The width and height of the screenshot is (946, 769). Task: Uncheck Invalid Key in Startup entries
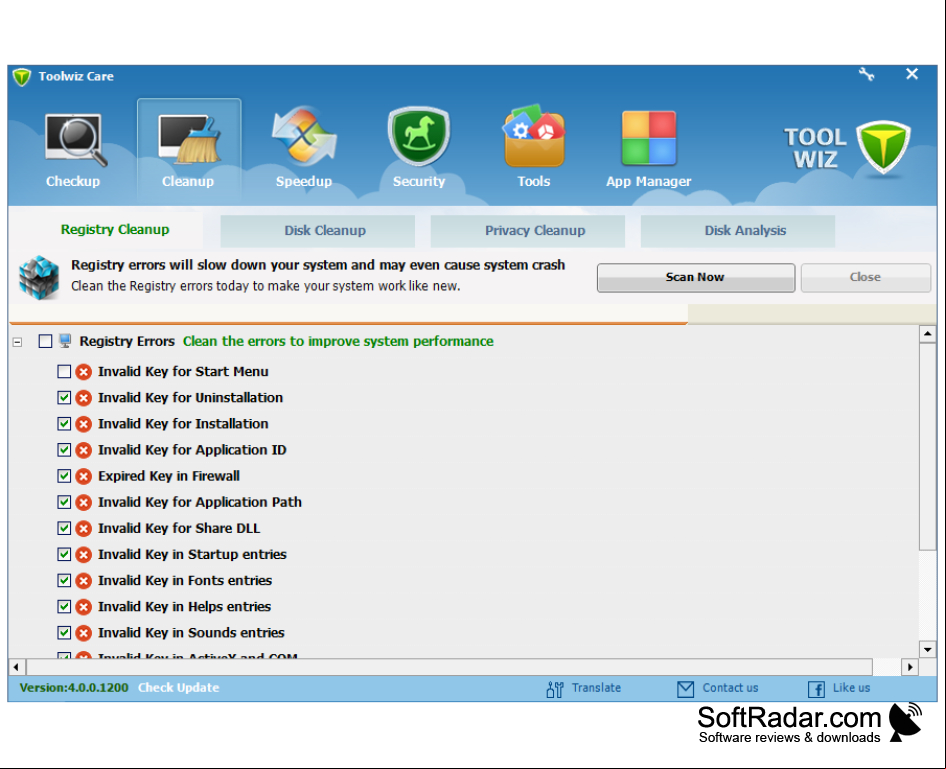[64, 555]
